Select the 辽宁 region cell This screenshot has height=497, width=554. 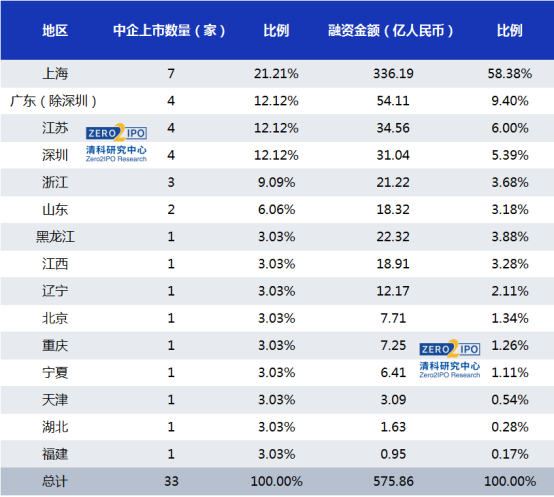55,291
